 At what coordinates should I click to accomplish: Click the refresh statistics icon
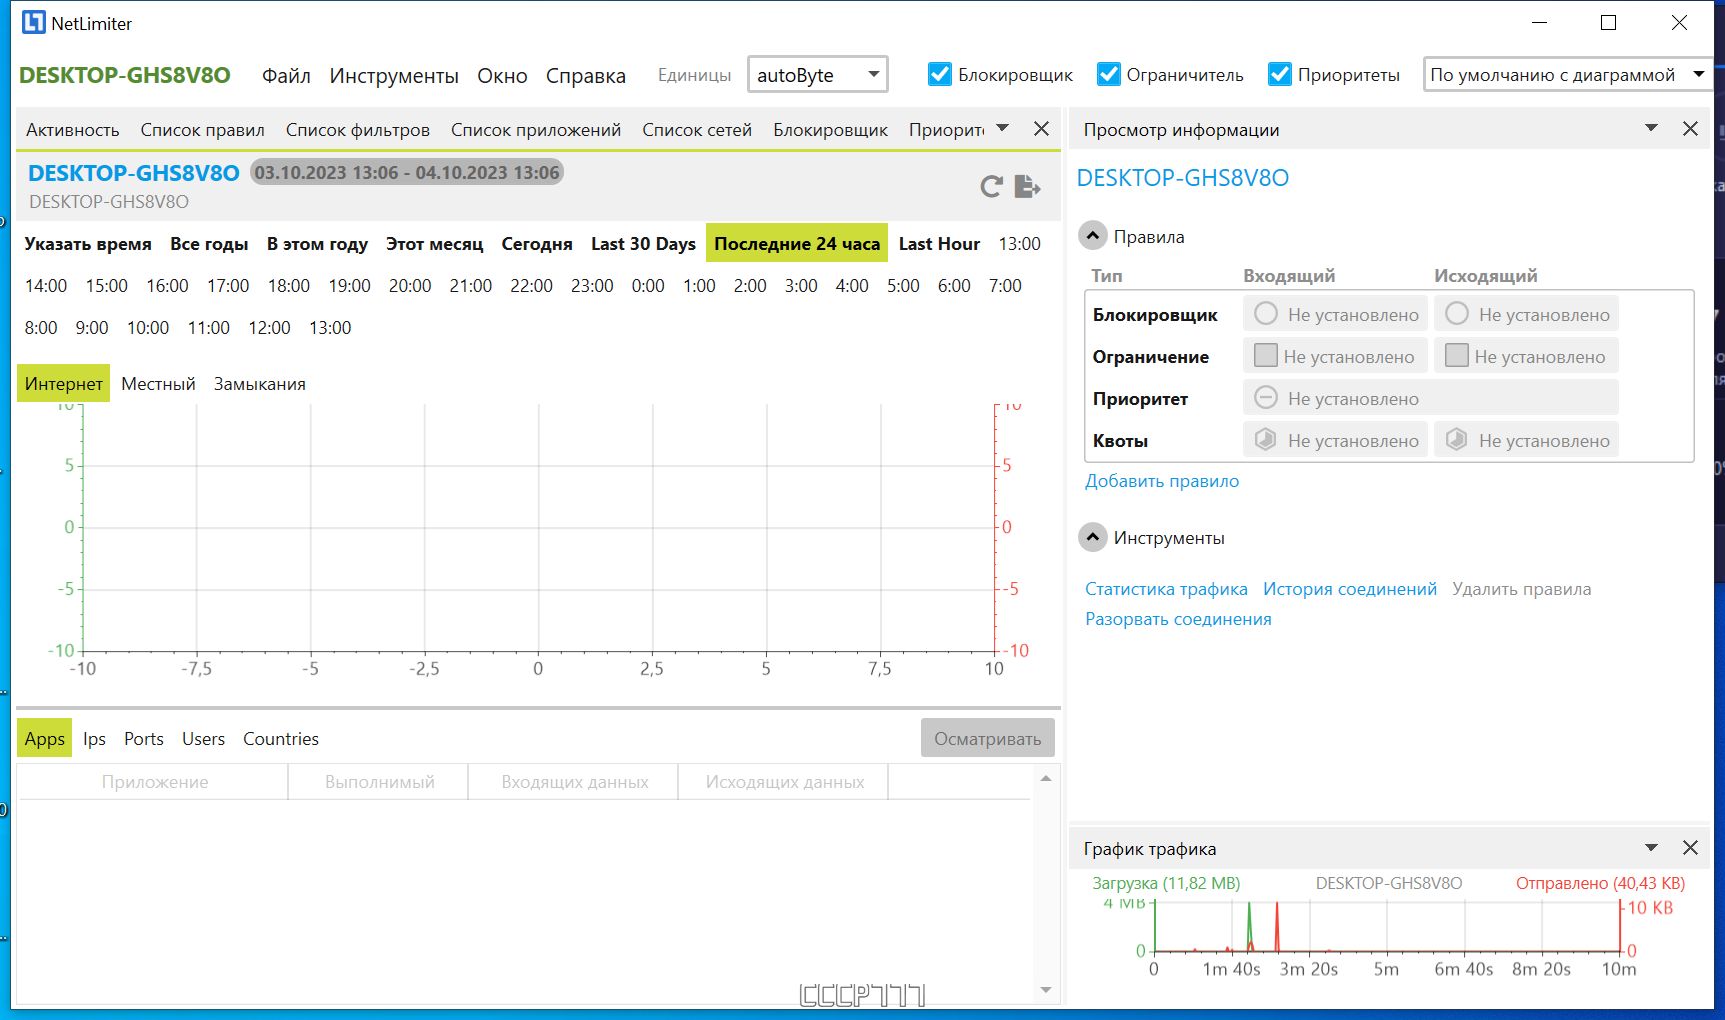coord(991,187)
